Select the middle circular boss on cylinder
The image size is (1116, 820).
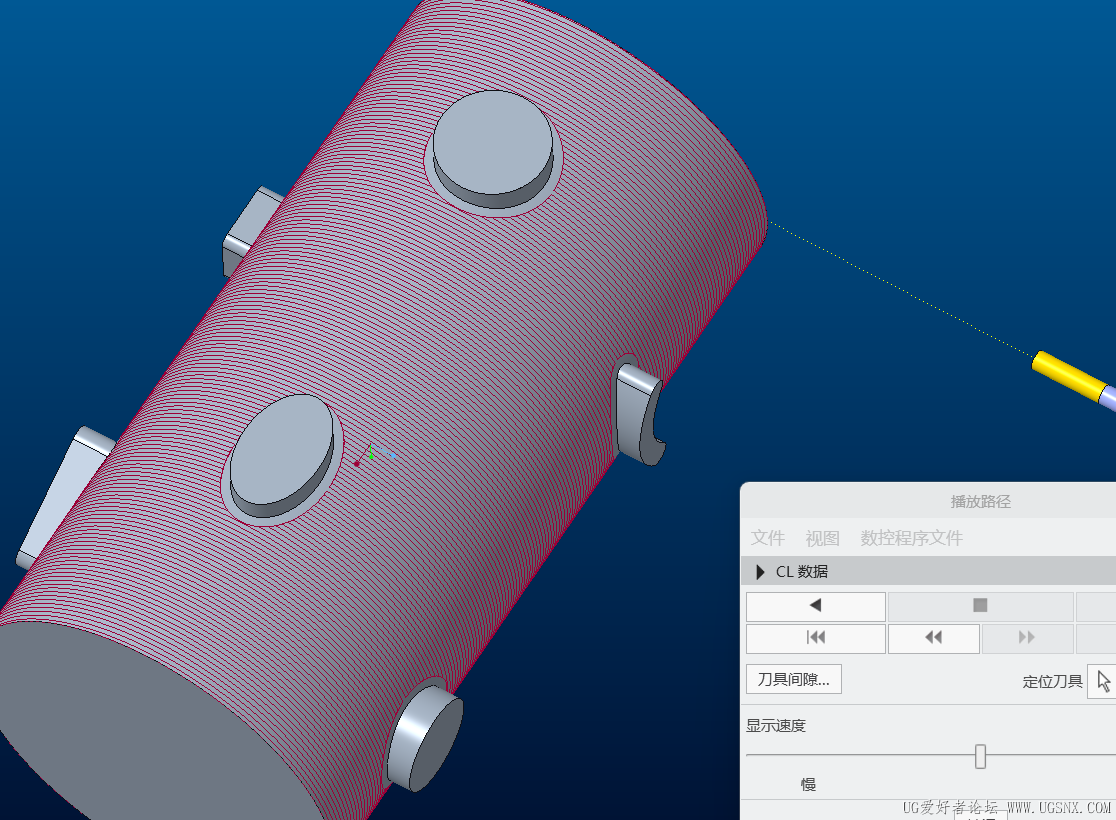[282, 456]
